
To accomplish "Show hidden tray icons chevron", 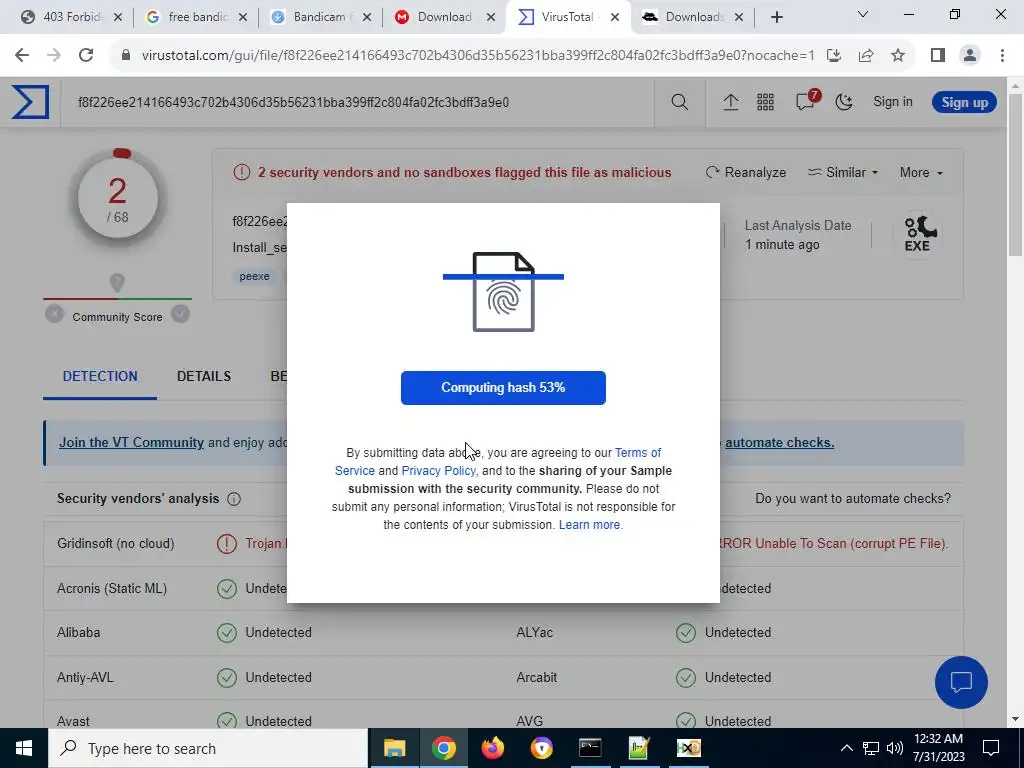I will point(846,748).
